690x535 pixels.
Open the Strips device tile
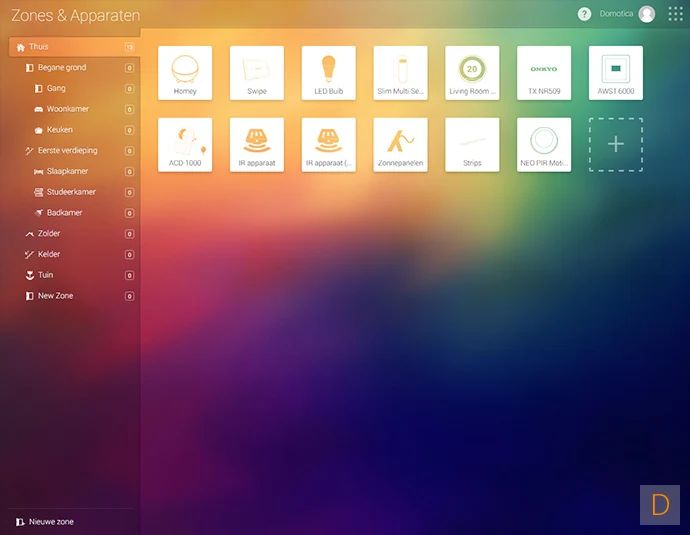pyautogui.click(x=472, y=145)
